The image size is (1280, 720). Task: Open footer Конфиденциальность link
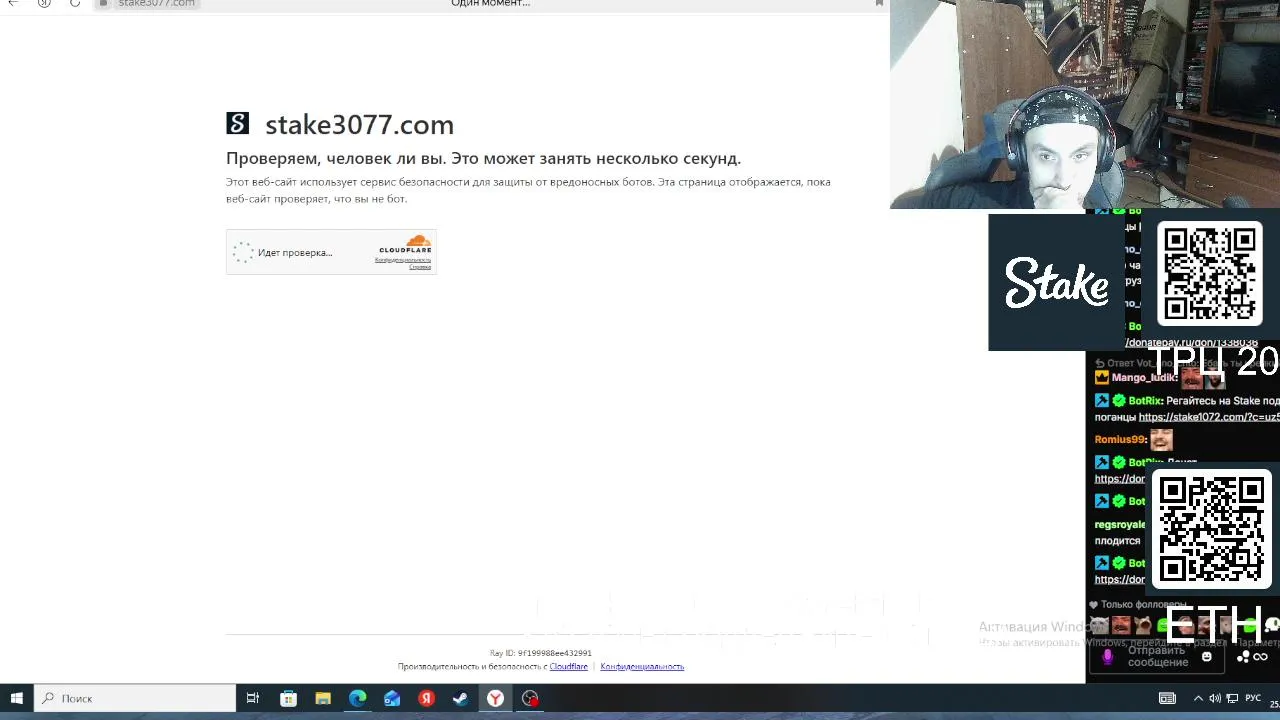(x=642, y=667)
